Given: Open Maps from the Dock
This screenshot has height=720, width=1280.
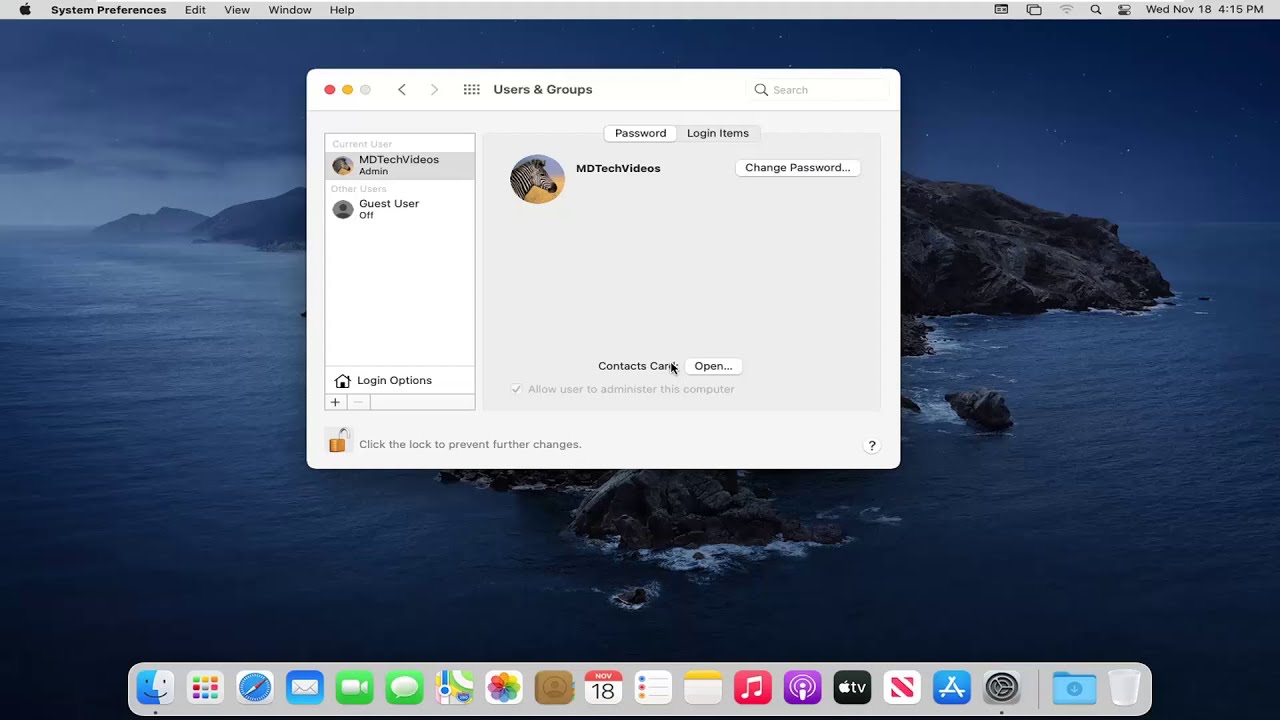Looking at the screenshot, I should point(454,688).
